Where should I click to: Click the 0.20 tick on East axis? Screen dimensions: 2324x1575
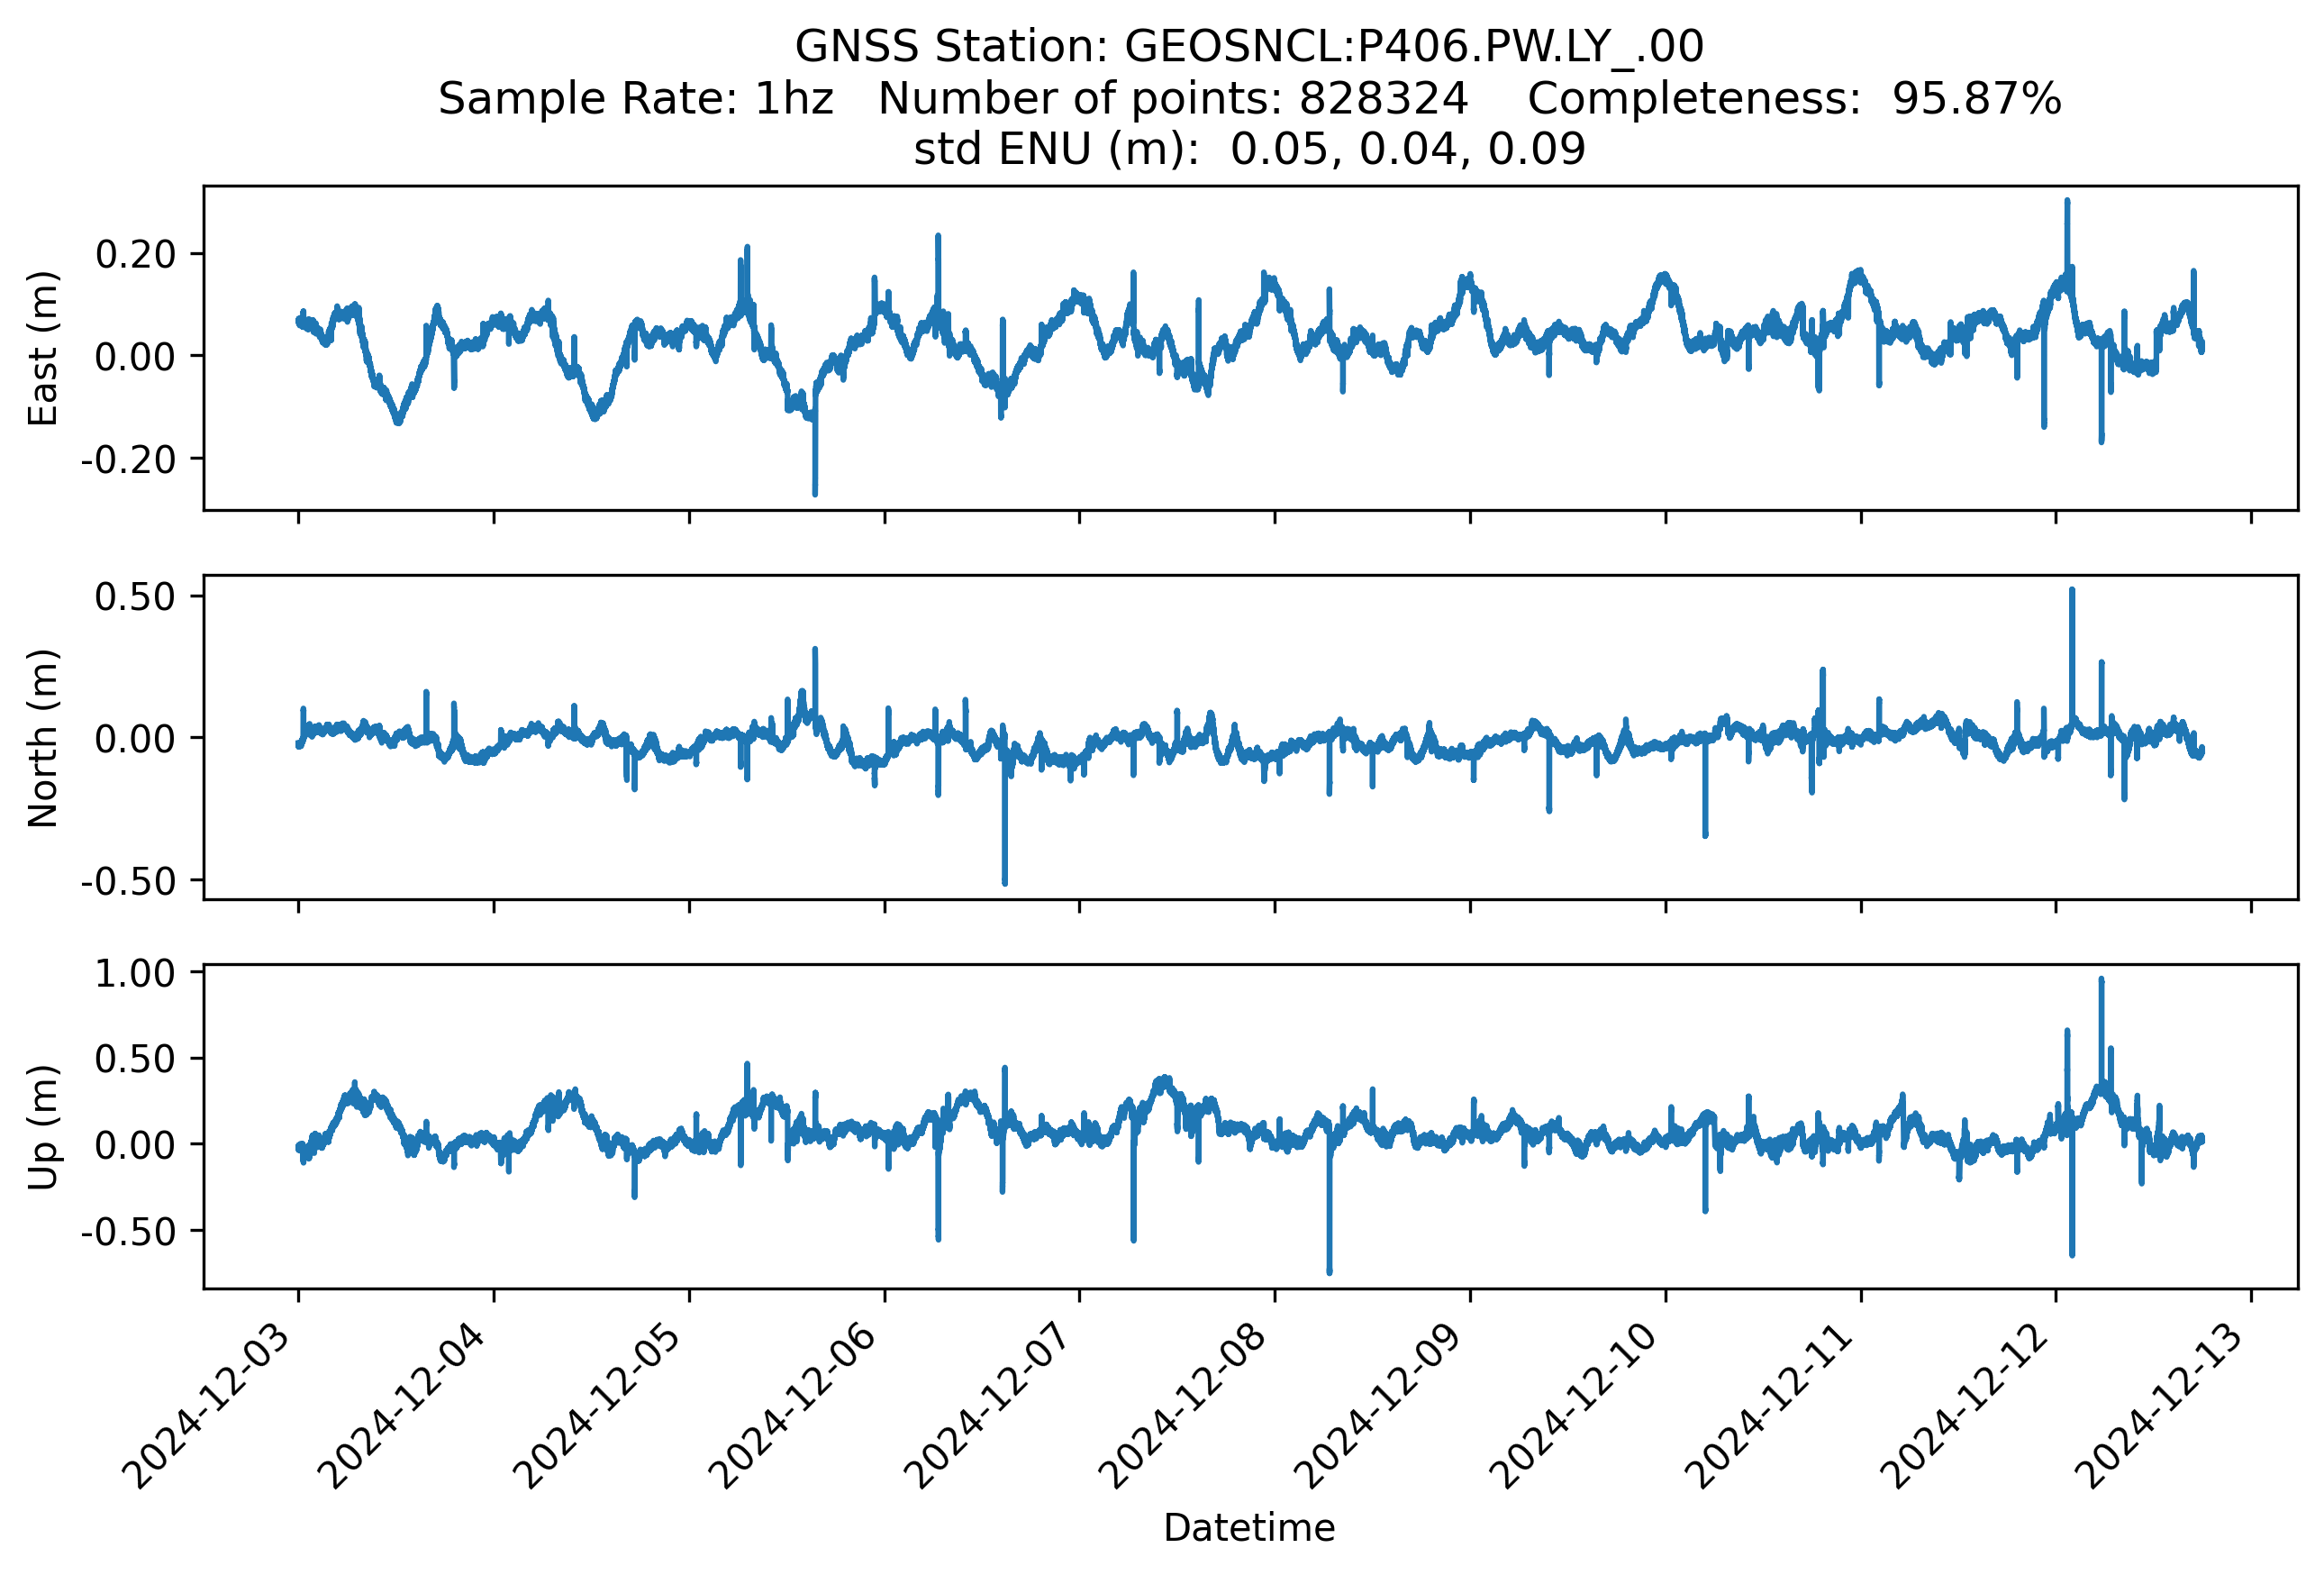click(x=135, y=255)
